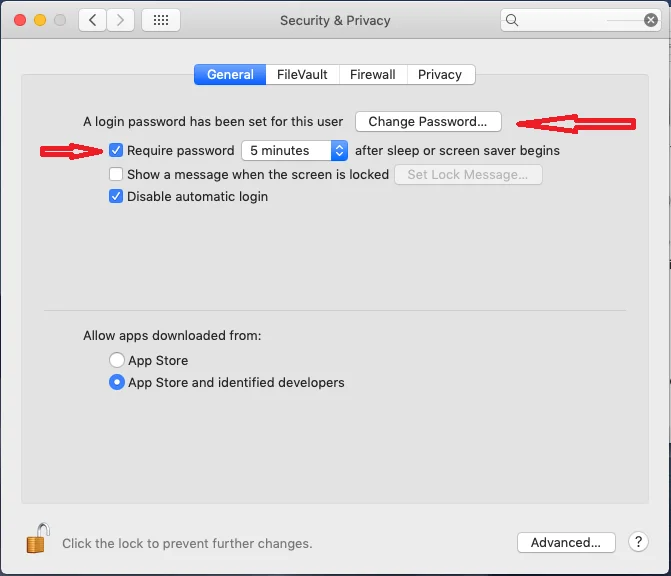Select the App Store radio option
The width and height of the screenshot is (671, 576).
point(117,361)
